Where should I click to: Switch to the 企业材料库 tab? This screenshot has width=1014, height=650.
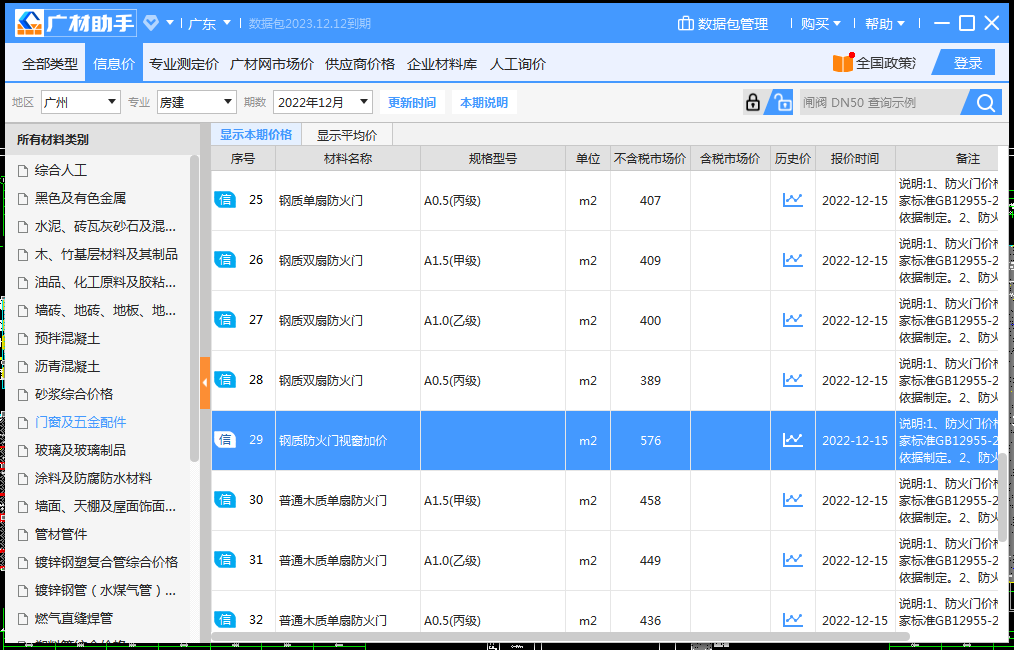point(442,64)
